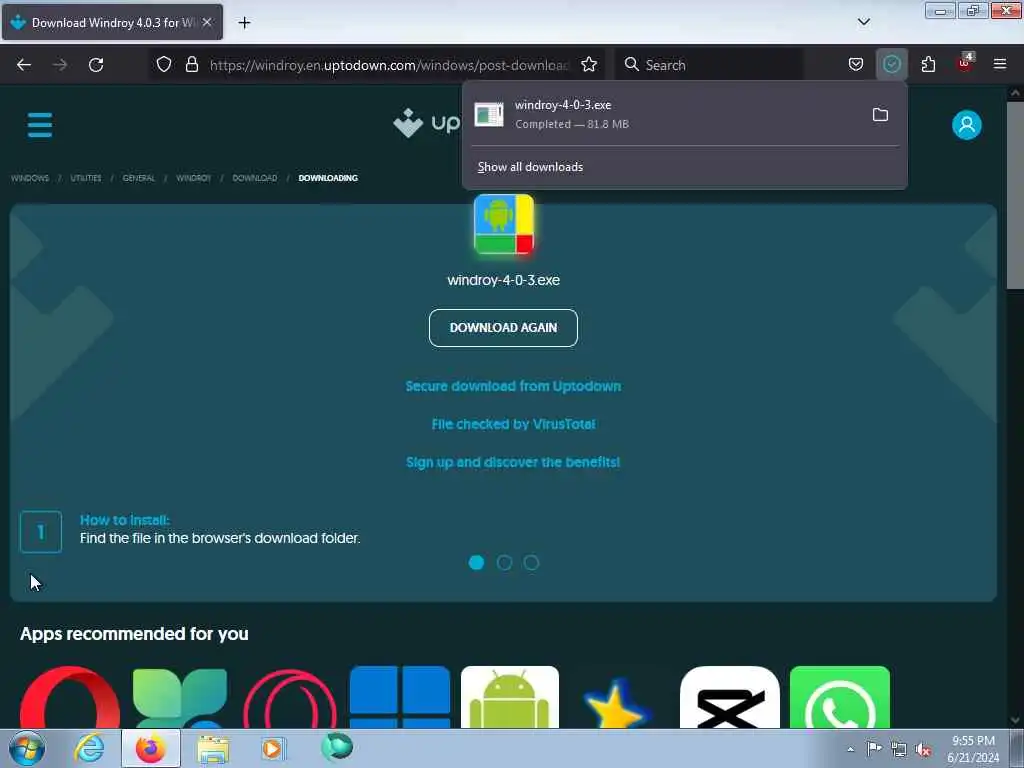Click the green round taskbar app icon

coord(337,746)
